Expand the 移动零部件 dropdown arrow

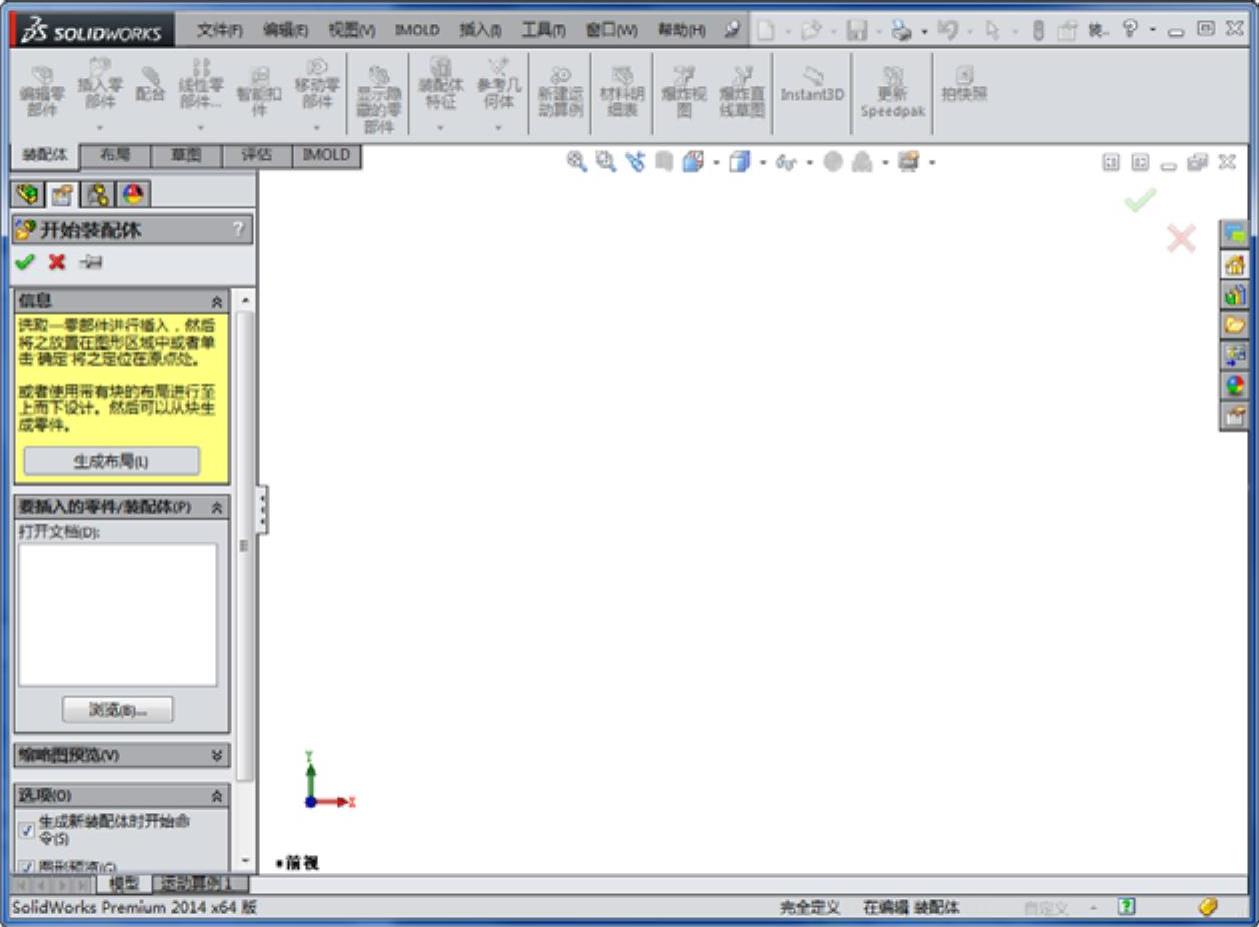point(317,128)
